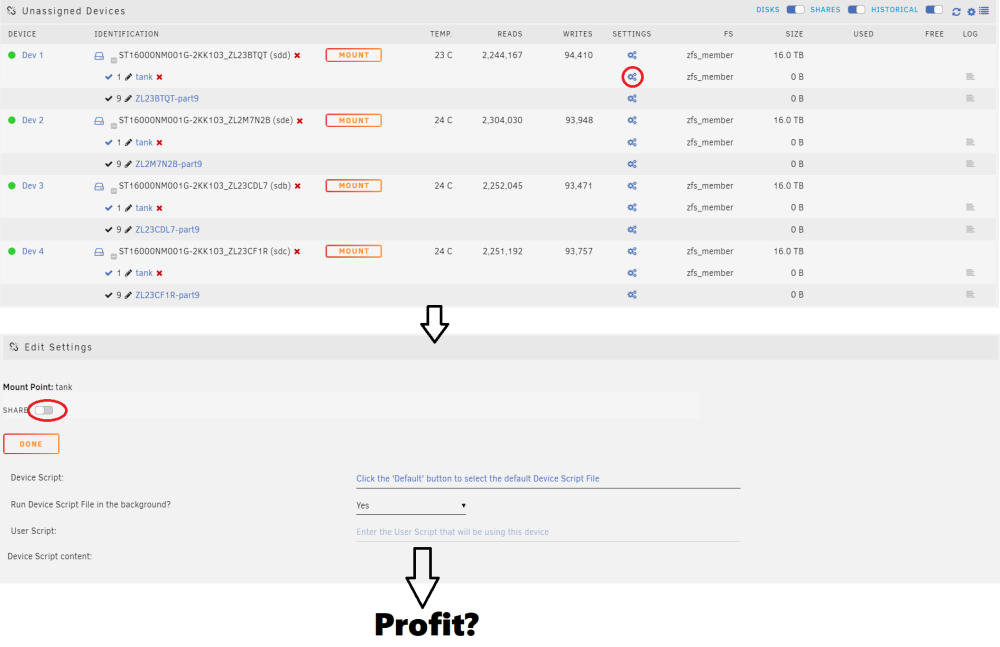Open settings for ZL23BTQT-part9 partition
Screen dimensions: 1000x647
coord(632,99)
